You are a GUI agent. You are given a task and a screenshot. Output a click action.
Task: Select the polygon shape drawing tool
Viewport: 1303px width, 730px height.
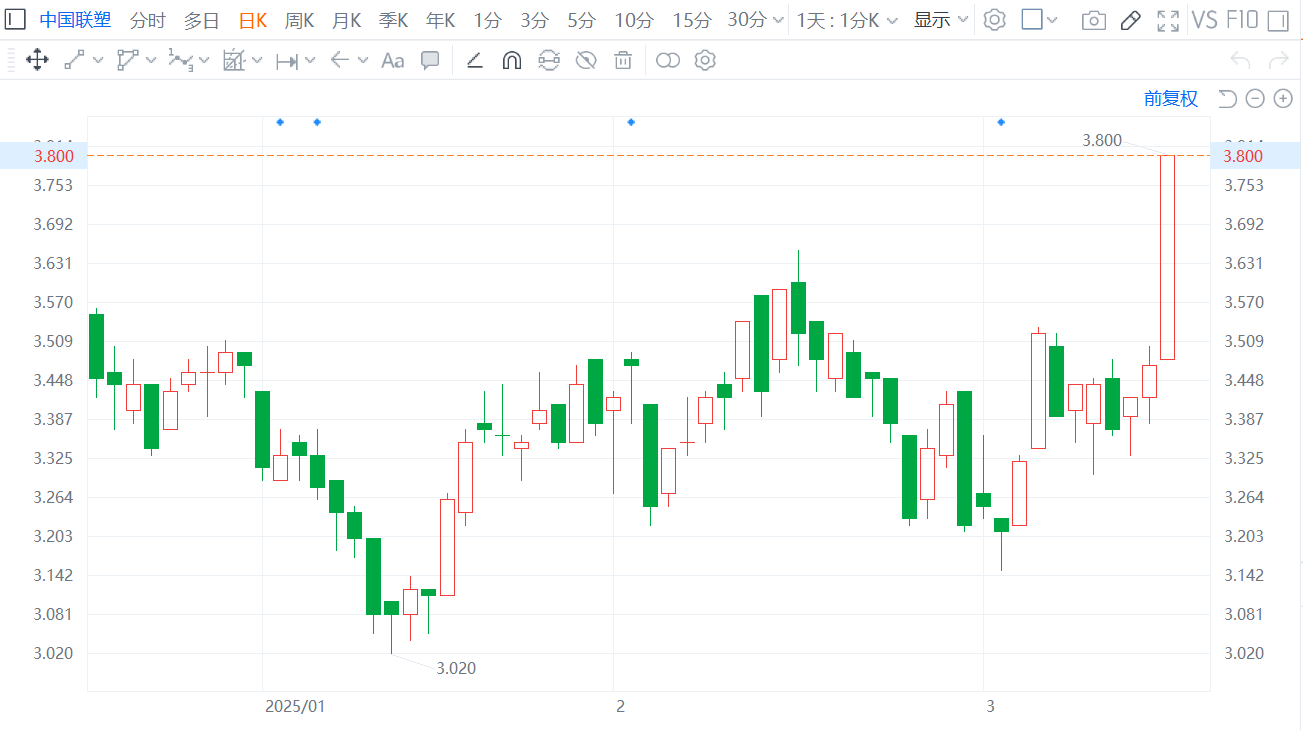click(x=127, y=61)
